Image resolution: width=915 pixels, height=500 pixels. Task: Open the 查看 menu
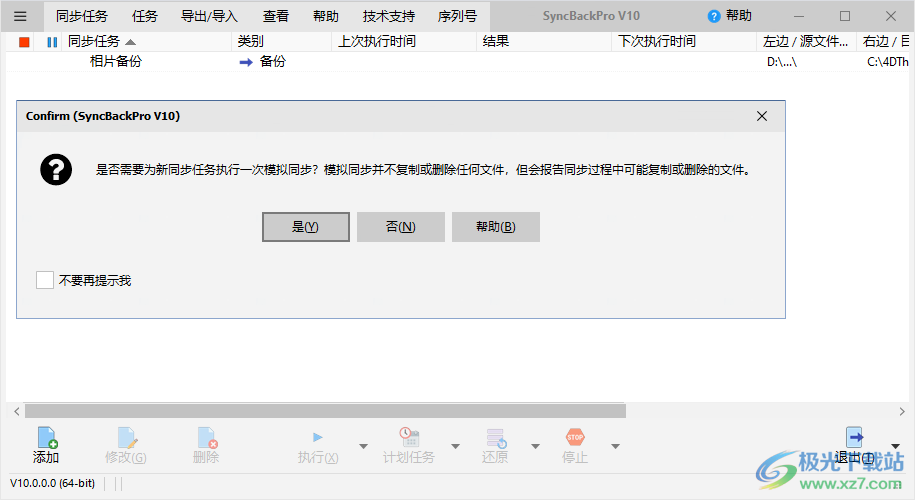[275, 16]
